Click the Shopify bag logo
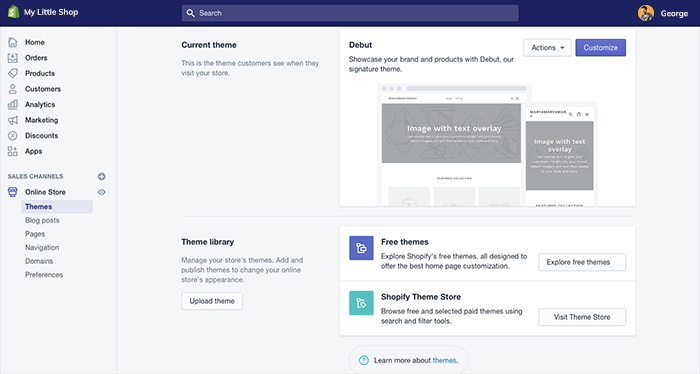 [x=13, y=12]
